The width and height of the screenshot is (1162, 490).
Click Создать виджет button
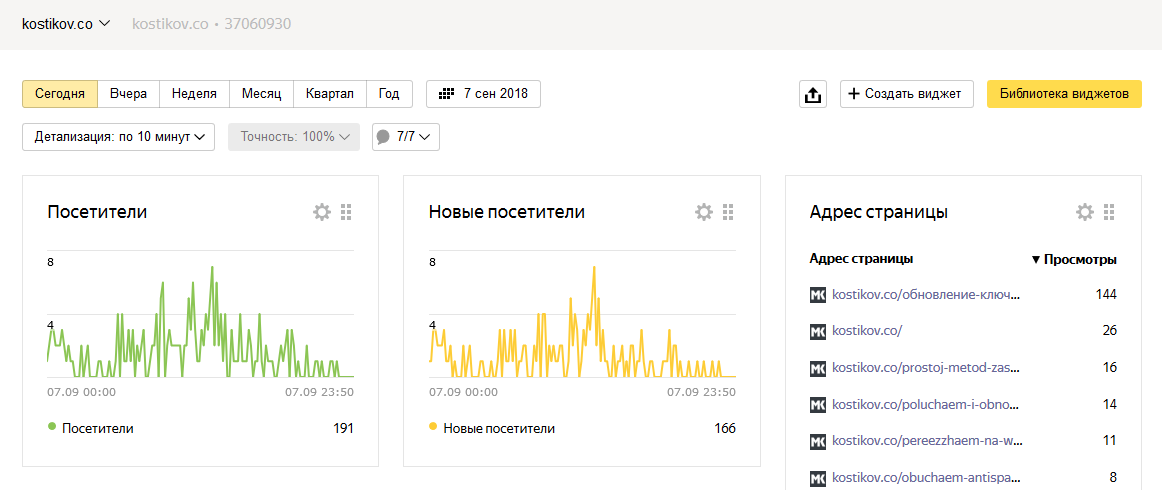tap(906, 94)
